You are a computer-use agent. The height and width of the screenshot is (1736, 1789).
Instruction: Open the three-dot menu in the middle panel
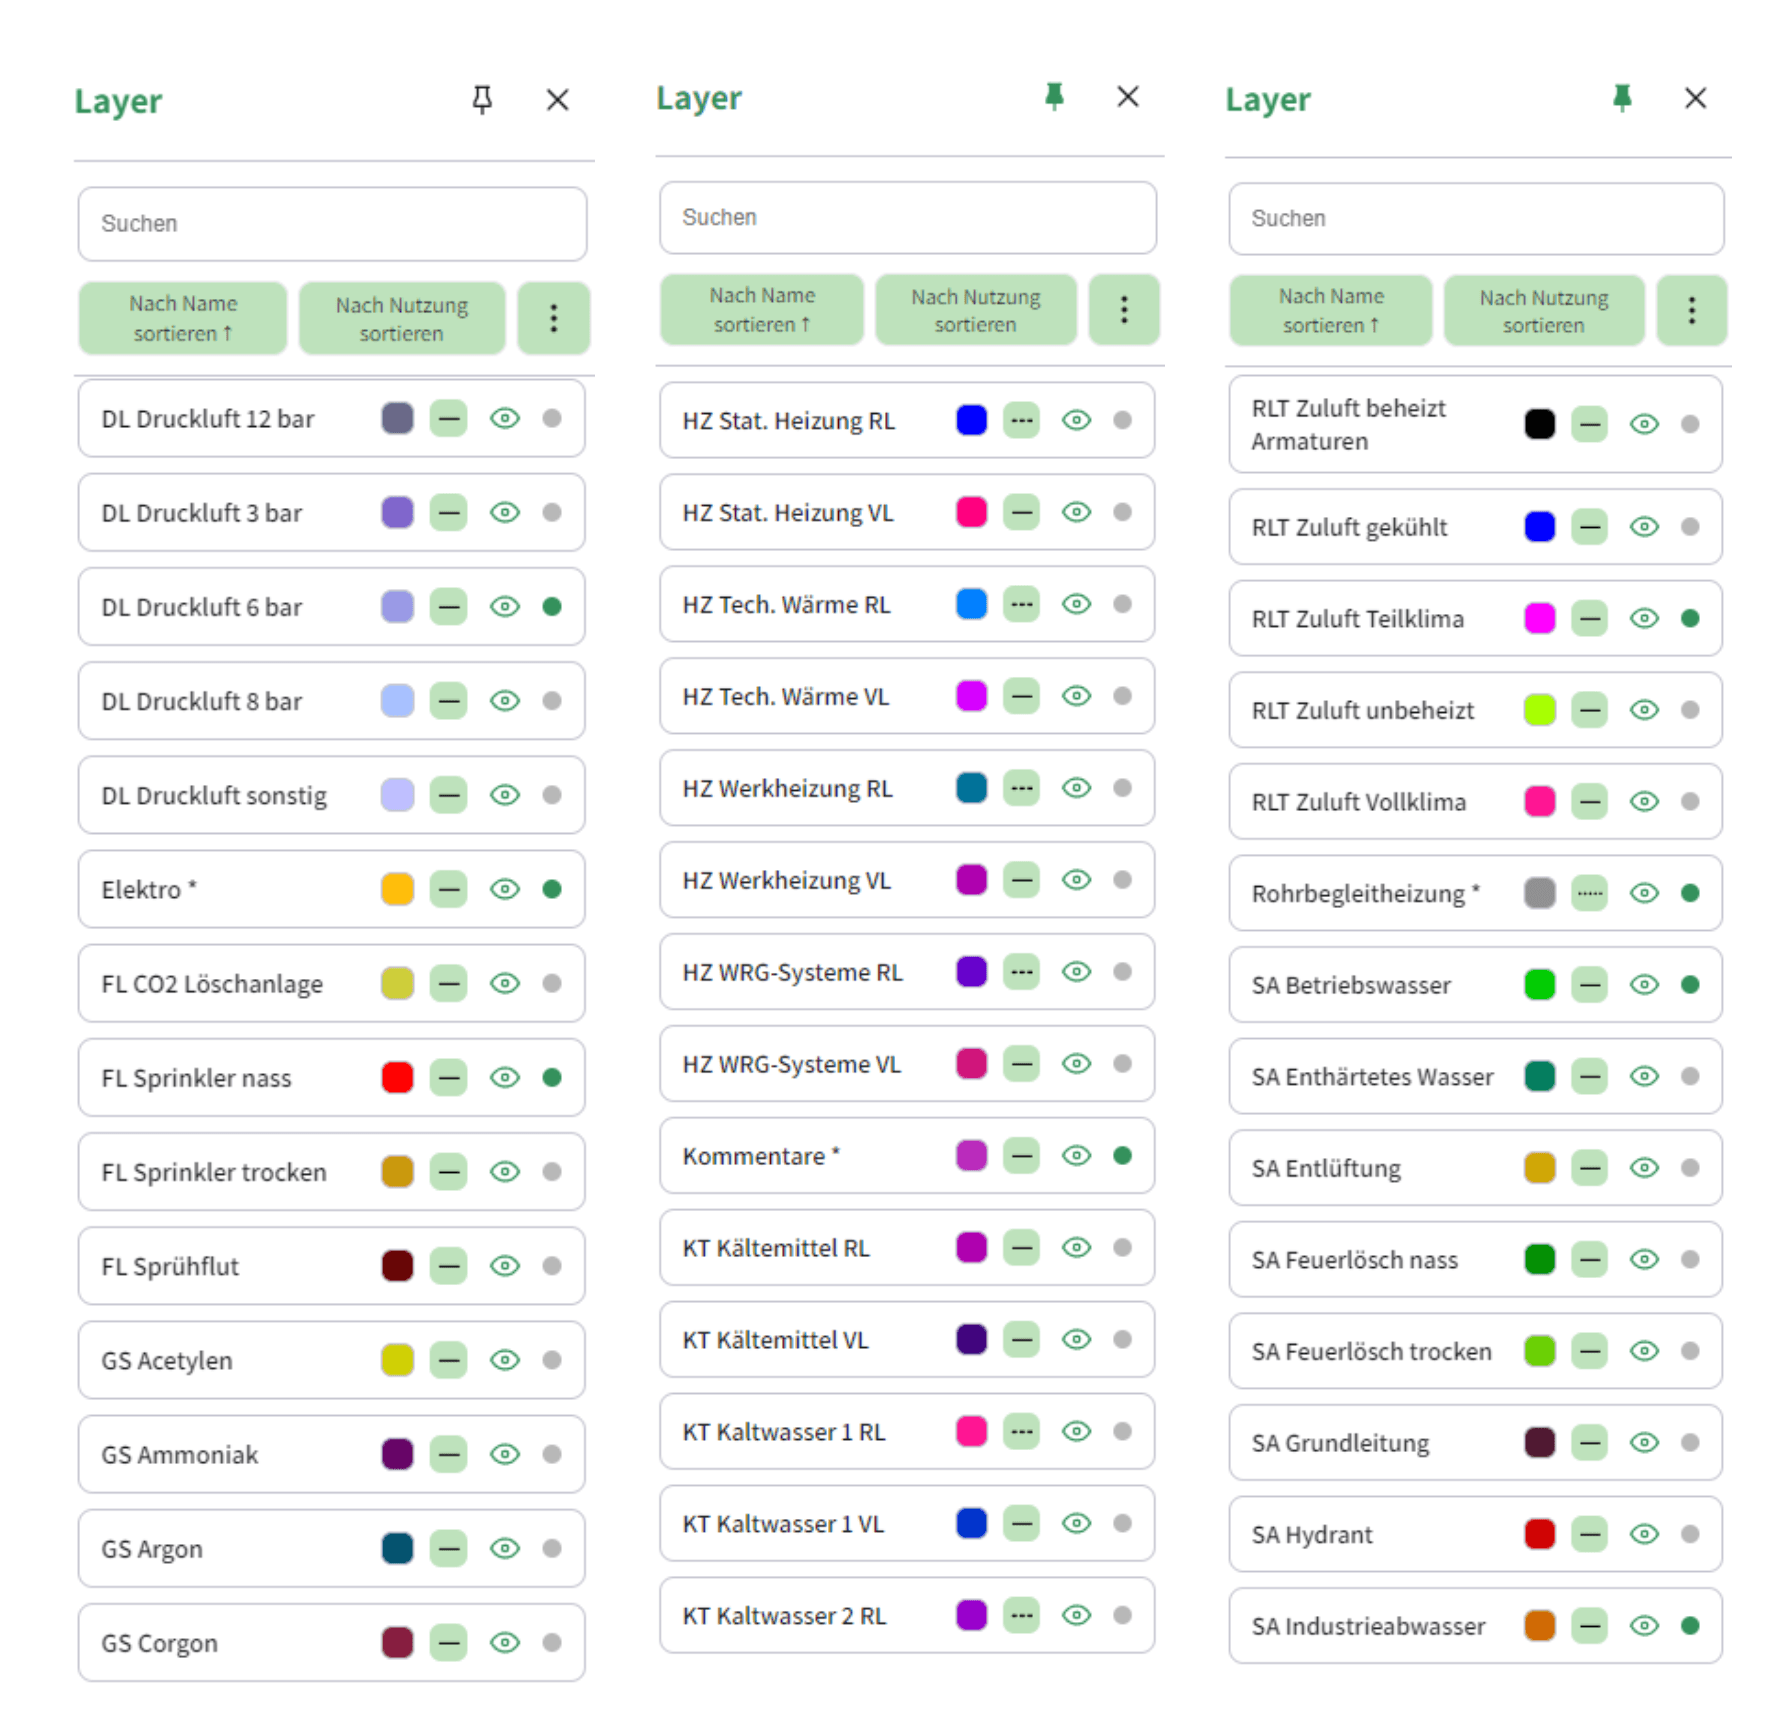click(x=1124, y=310)
